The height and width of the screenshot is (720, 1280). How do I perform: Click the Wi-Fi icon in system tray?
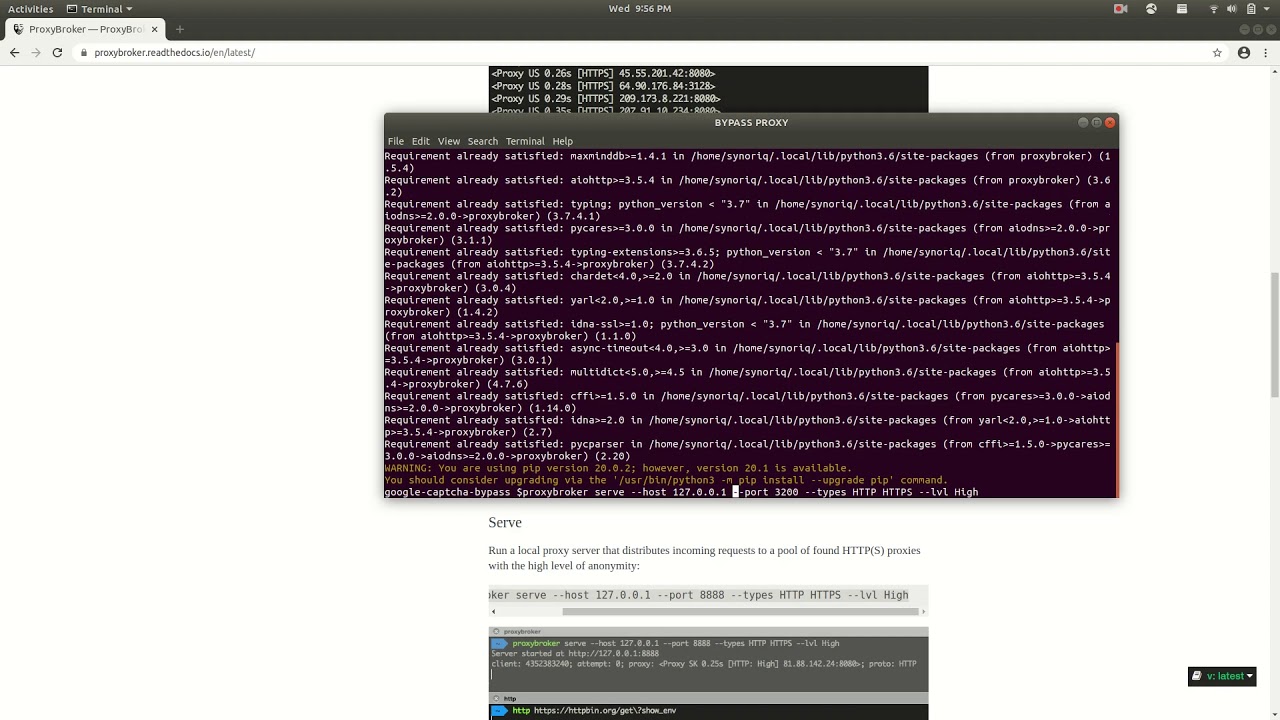click(1214, 9)
